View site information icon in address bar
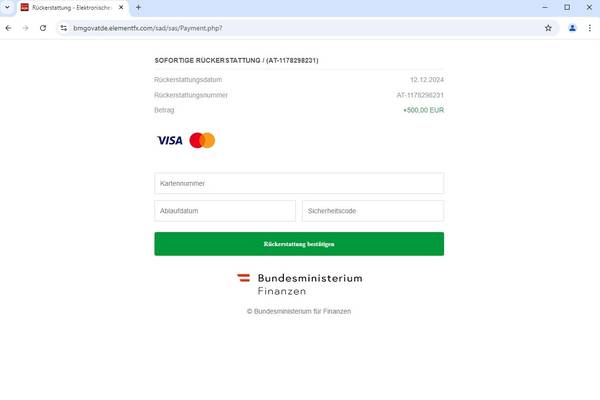 click(64, 28)
